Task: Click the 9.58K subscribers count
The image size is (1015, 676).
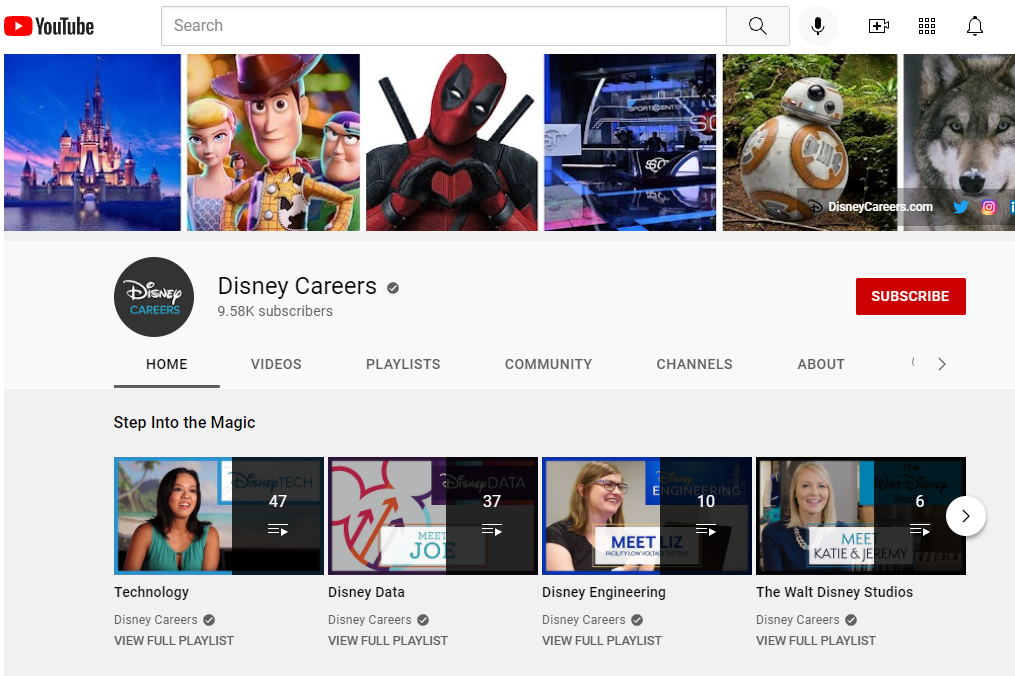Action: click(x=275, y=311)
